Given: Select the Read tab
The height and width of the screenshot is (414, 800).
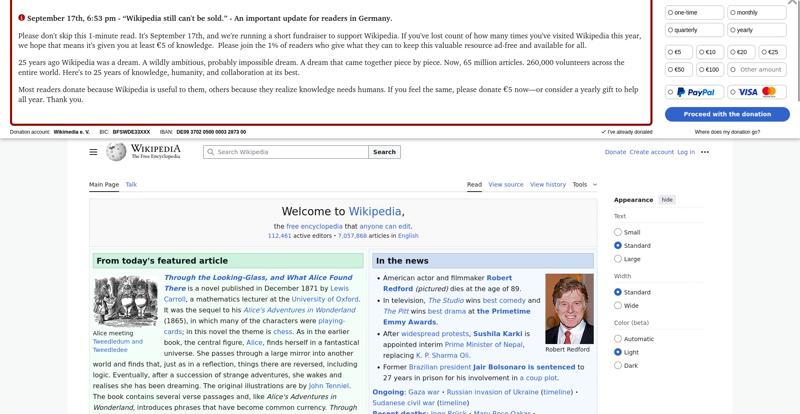Looking at the screenshot, I should [474, 185].
